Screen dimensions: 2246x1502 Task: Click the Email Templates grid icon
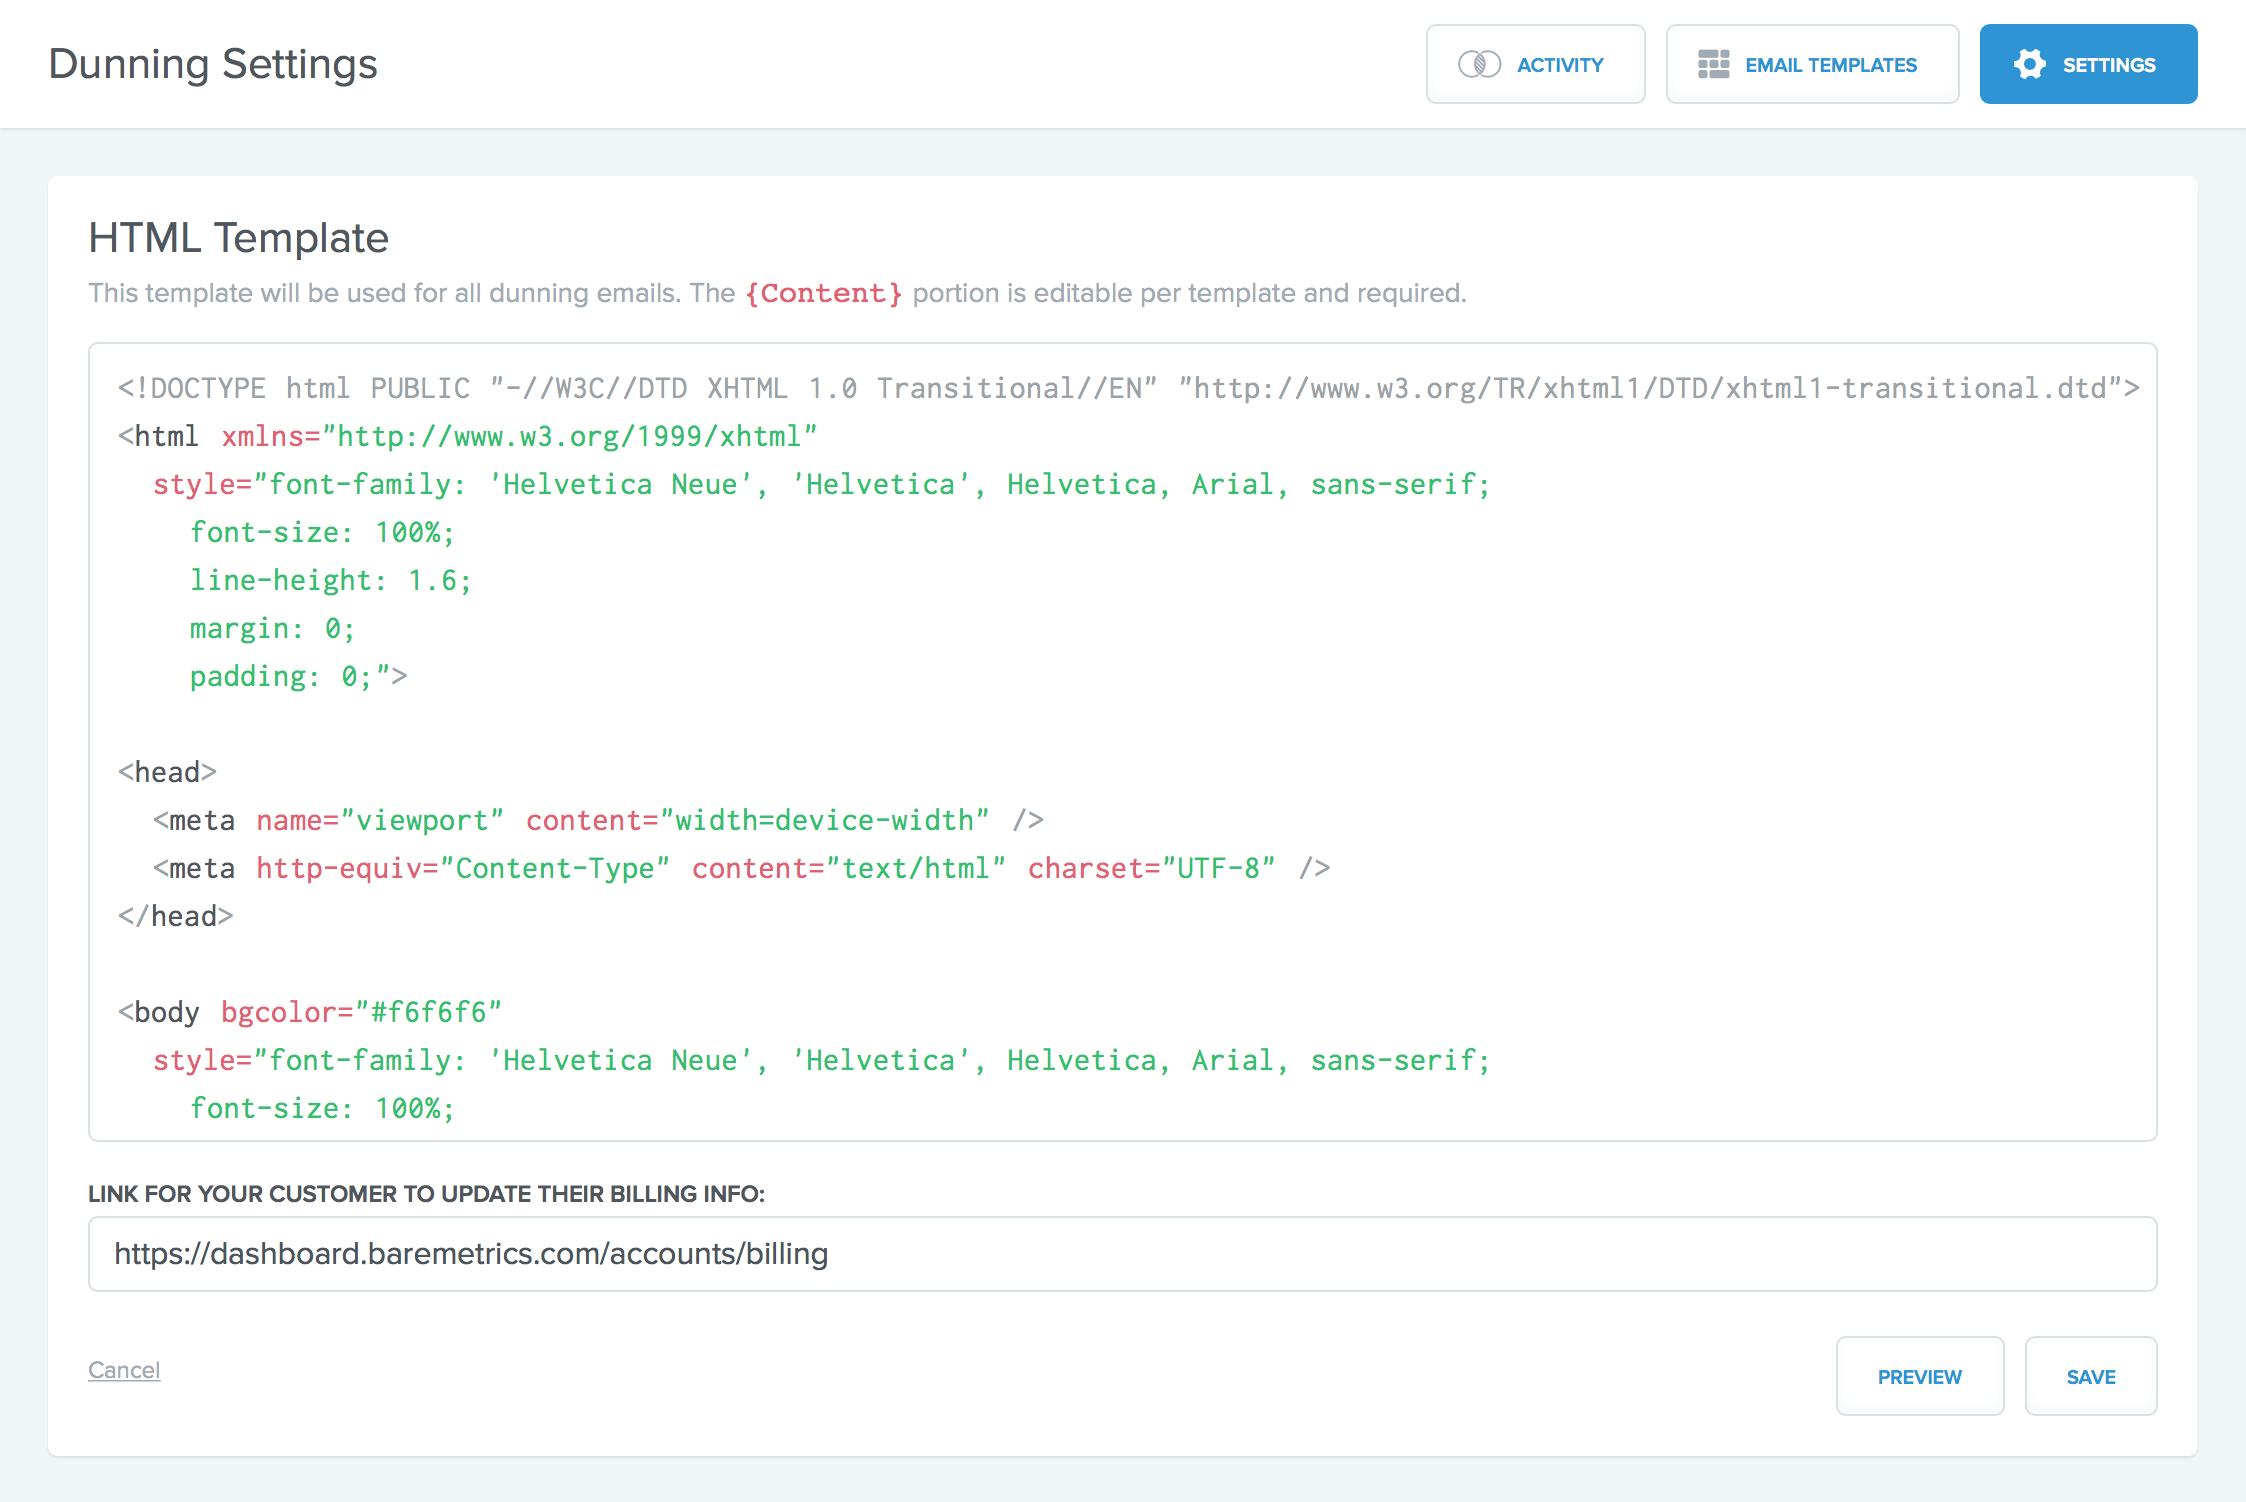pos(1713,65)
